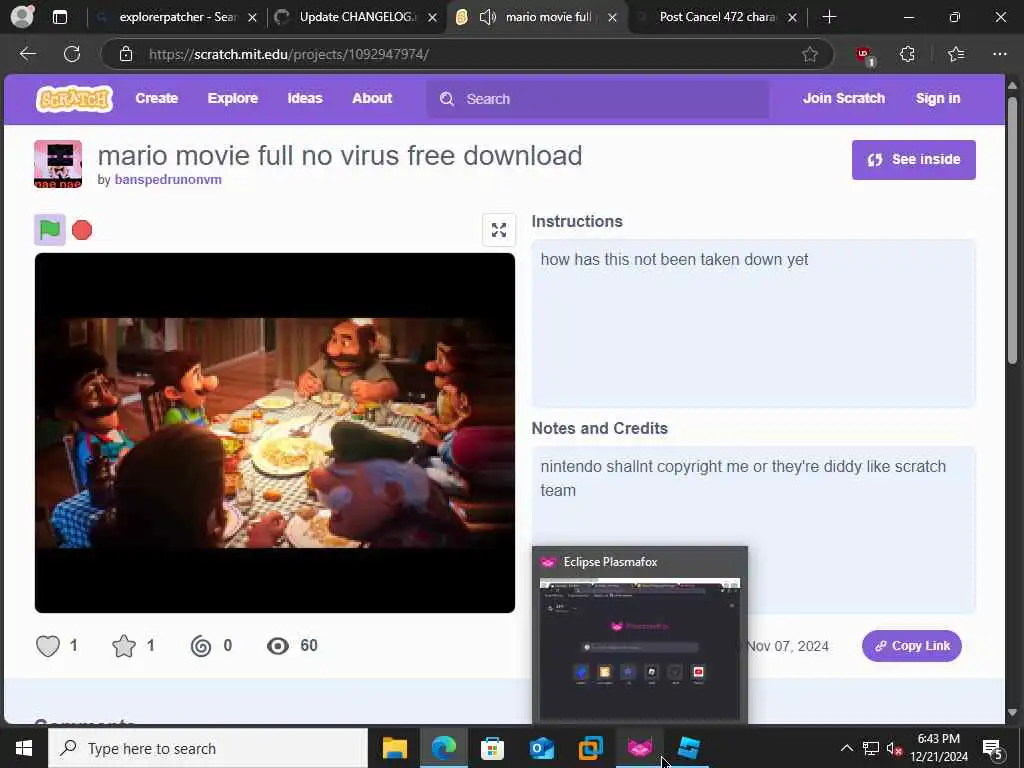Start project with the green flag

(x=50, y=230)
